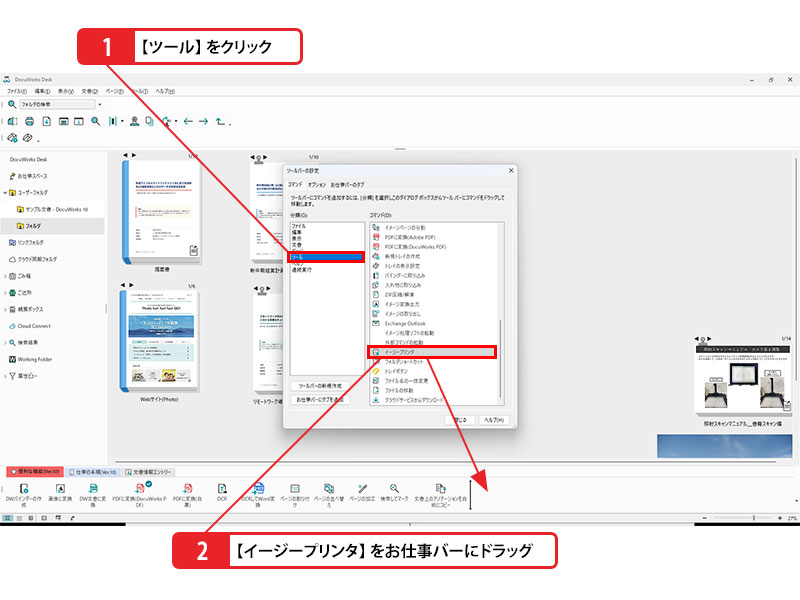Click the stamp-shaped toolbar icon
This screenshot has width=800, height=600.
(x=134, y=121)
